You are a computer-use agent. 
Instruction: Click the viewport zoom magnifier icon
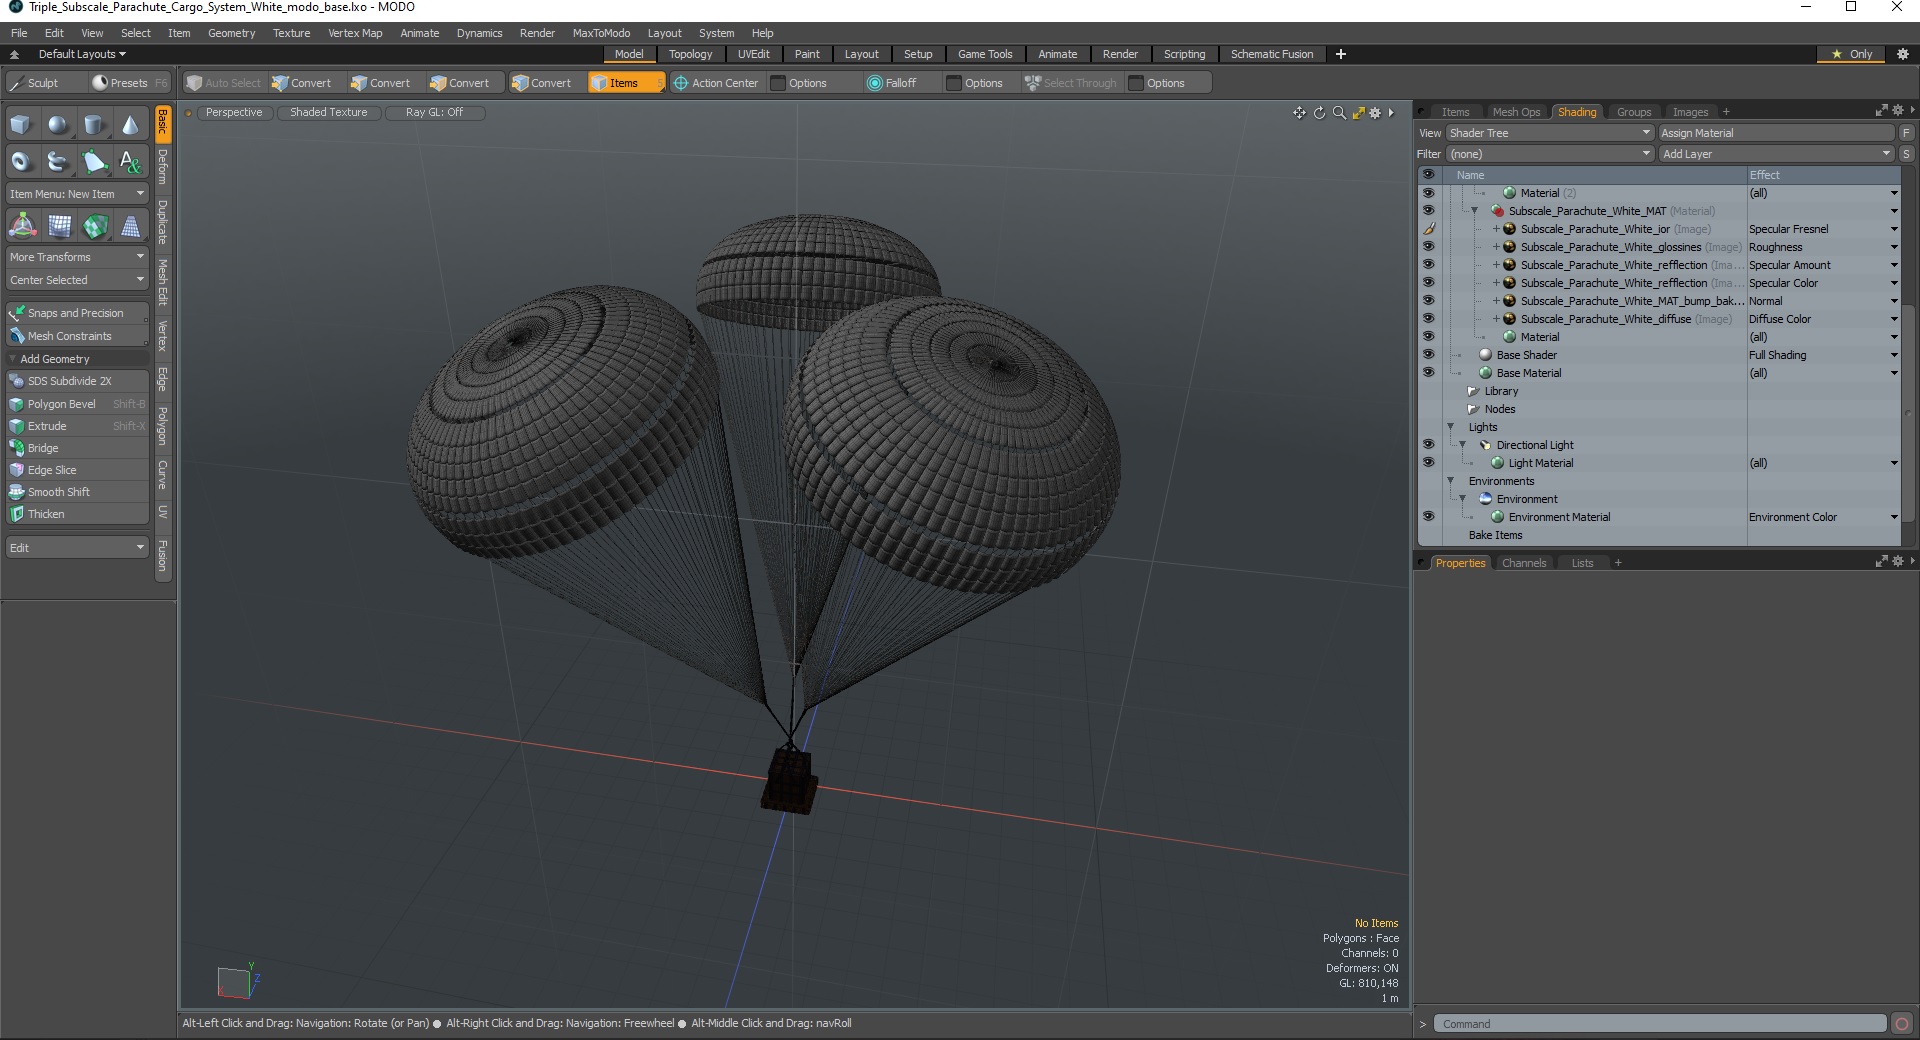click(x=1339, y=113)
